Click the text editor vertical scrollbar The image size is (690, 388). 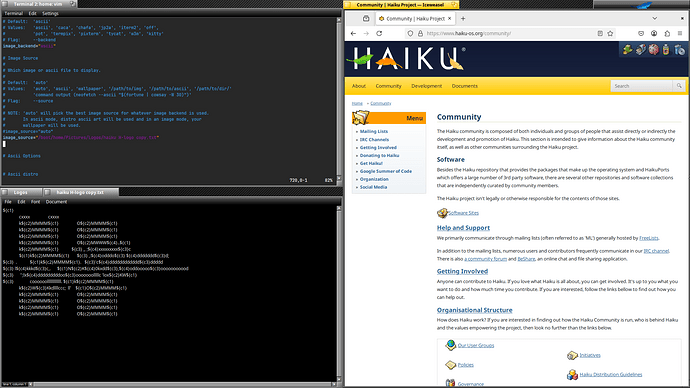tap(339, 293)
